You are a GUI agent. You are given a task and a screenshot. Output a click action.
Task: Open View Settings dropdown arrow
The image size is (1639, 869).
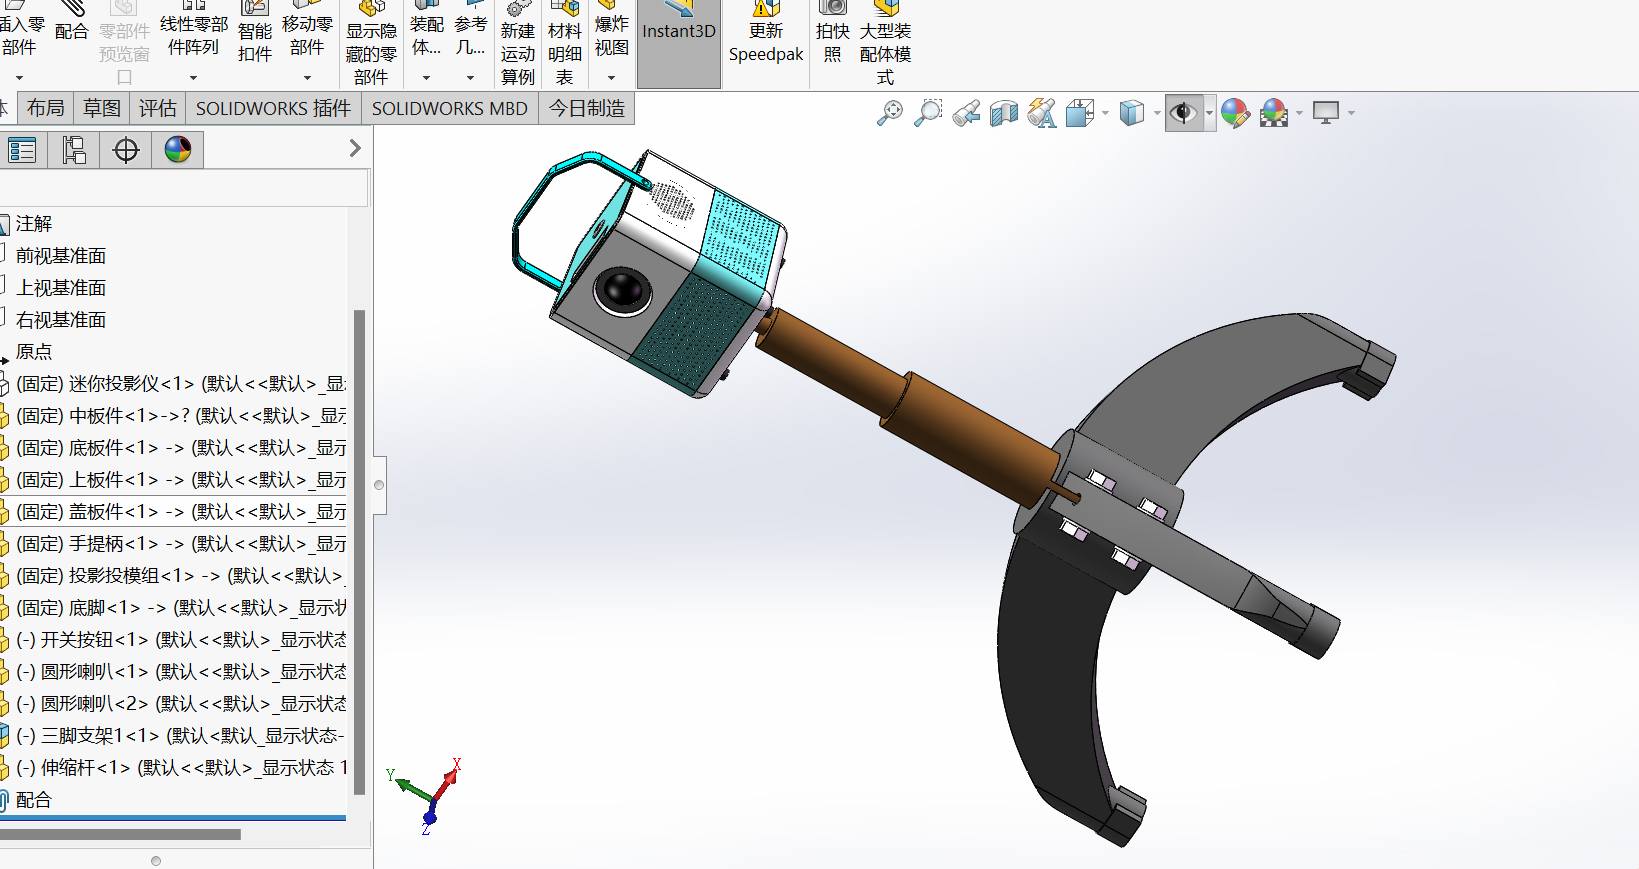(1351, 113)
